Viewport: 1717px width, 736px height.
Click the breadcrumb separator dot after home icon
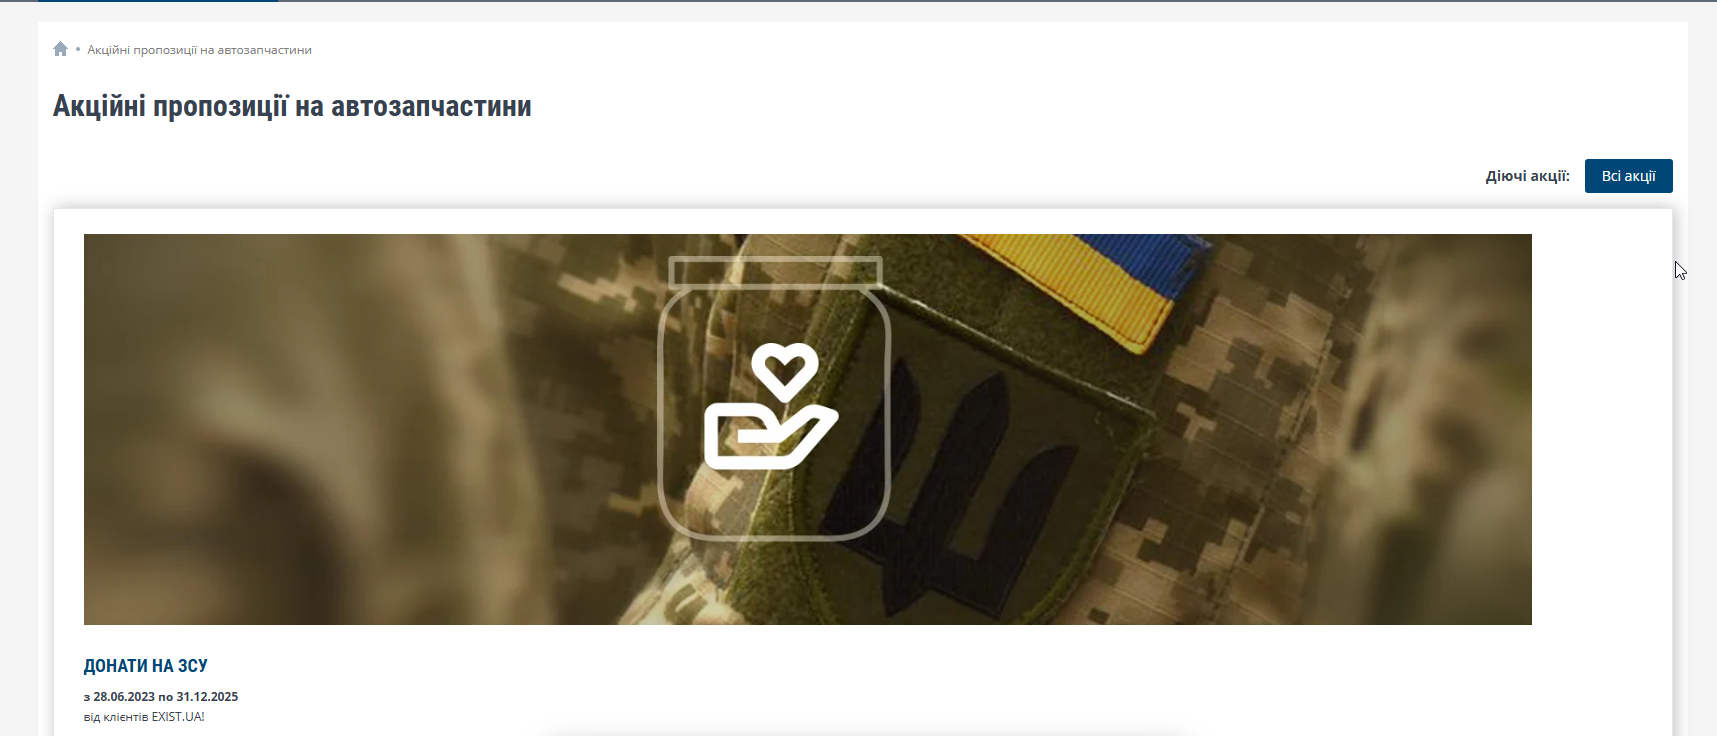point(78,49)
